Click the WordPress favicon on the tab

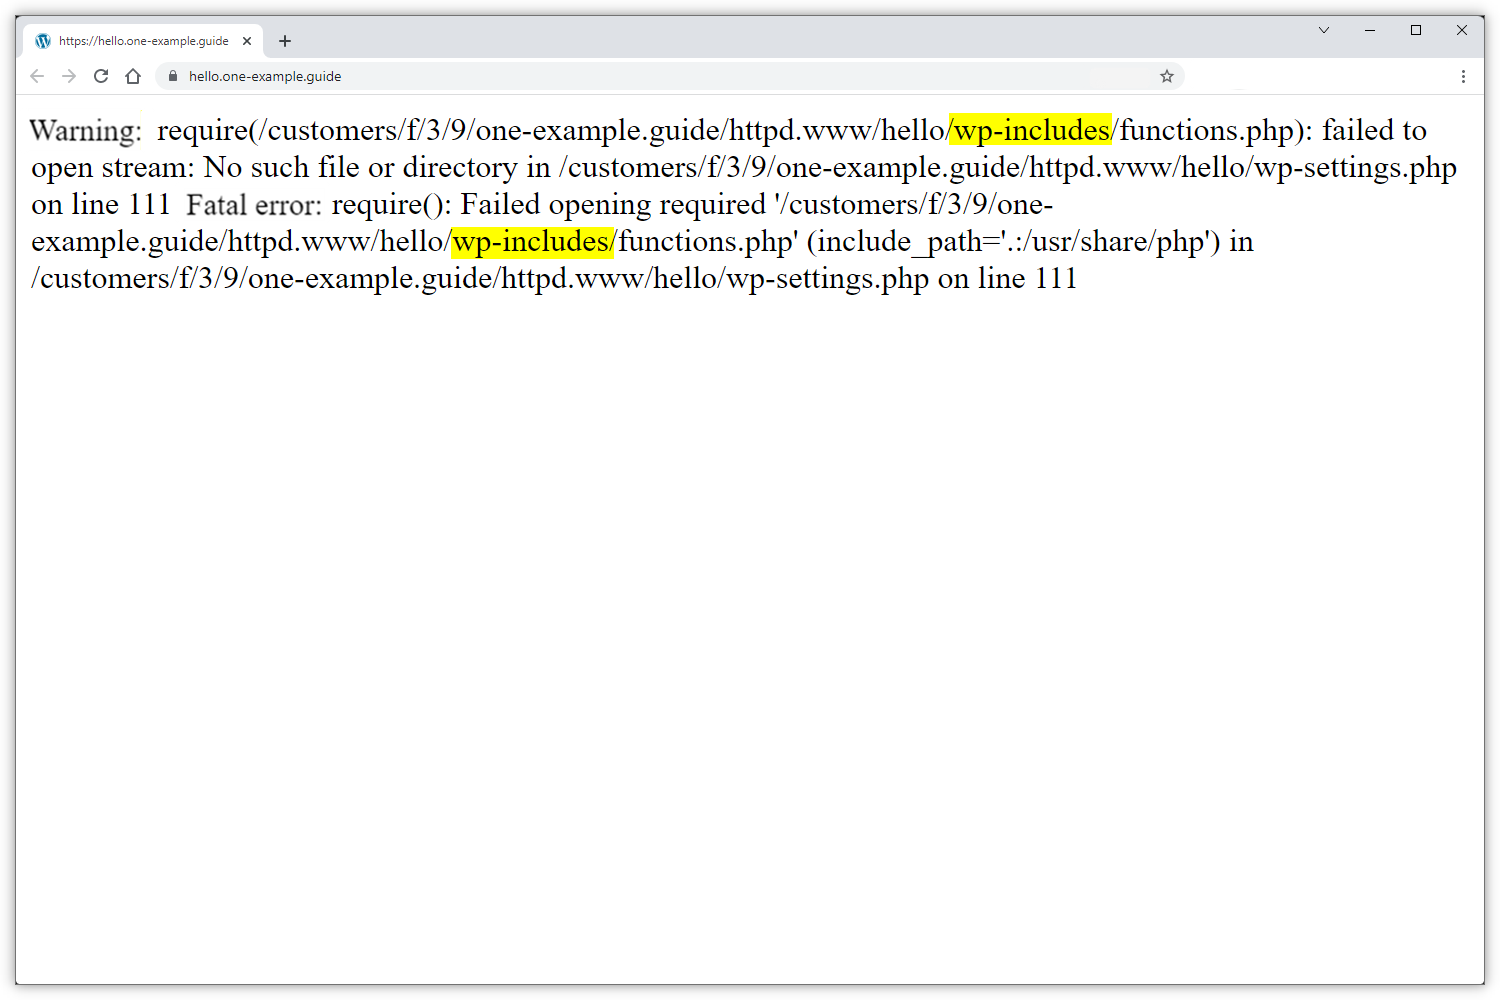pos(42,41)
